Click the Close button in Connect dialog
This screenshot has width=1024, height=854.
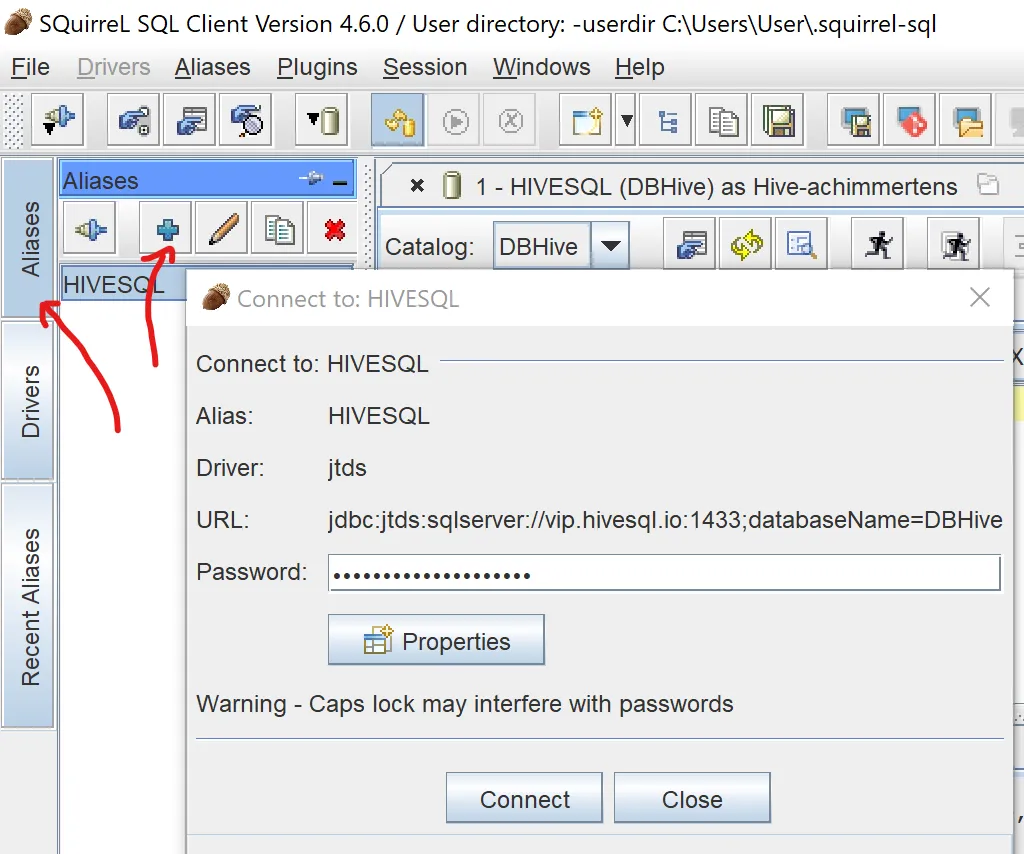pyautogui.click(x=692, y=798)
